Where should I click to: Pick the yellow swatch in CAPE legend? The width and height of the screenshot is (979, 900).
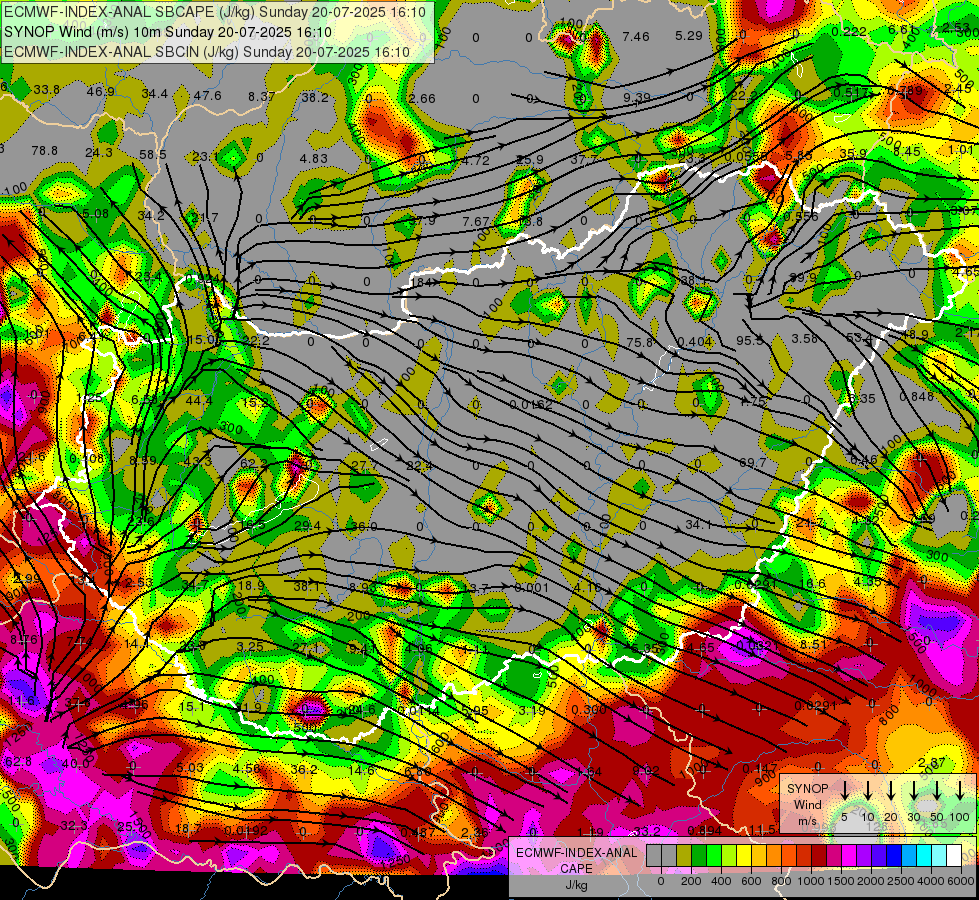744,855
